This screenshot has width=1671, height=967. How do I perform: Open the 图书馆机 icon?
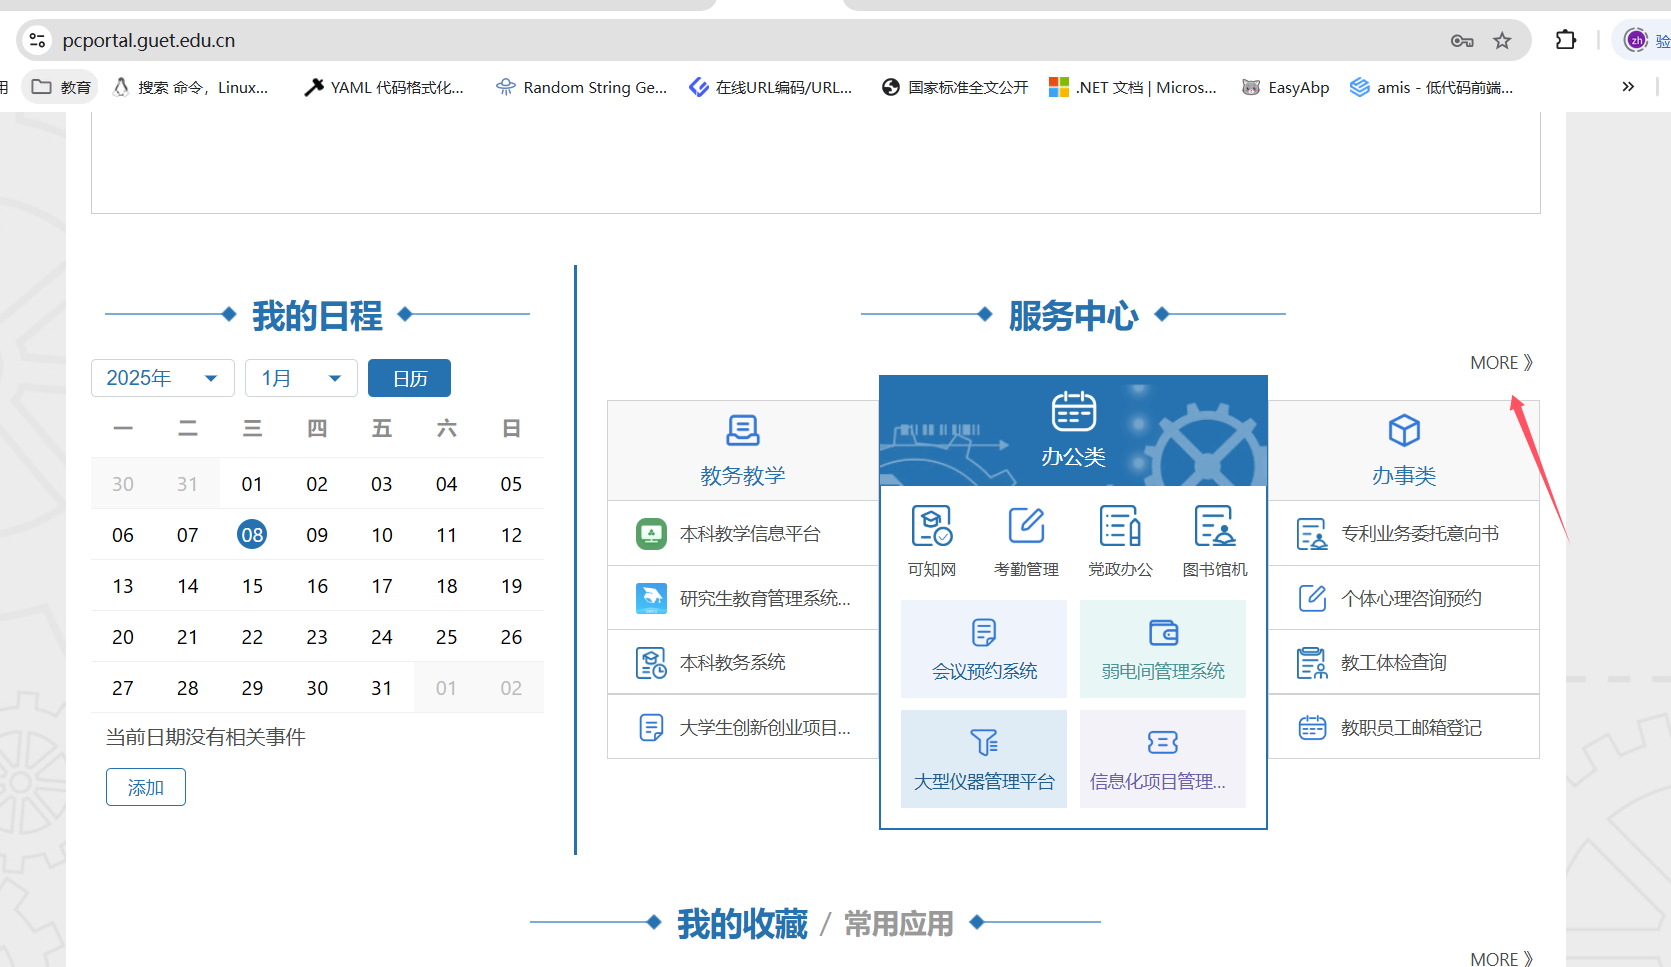click(x=1215, y=540)
